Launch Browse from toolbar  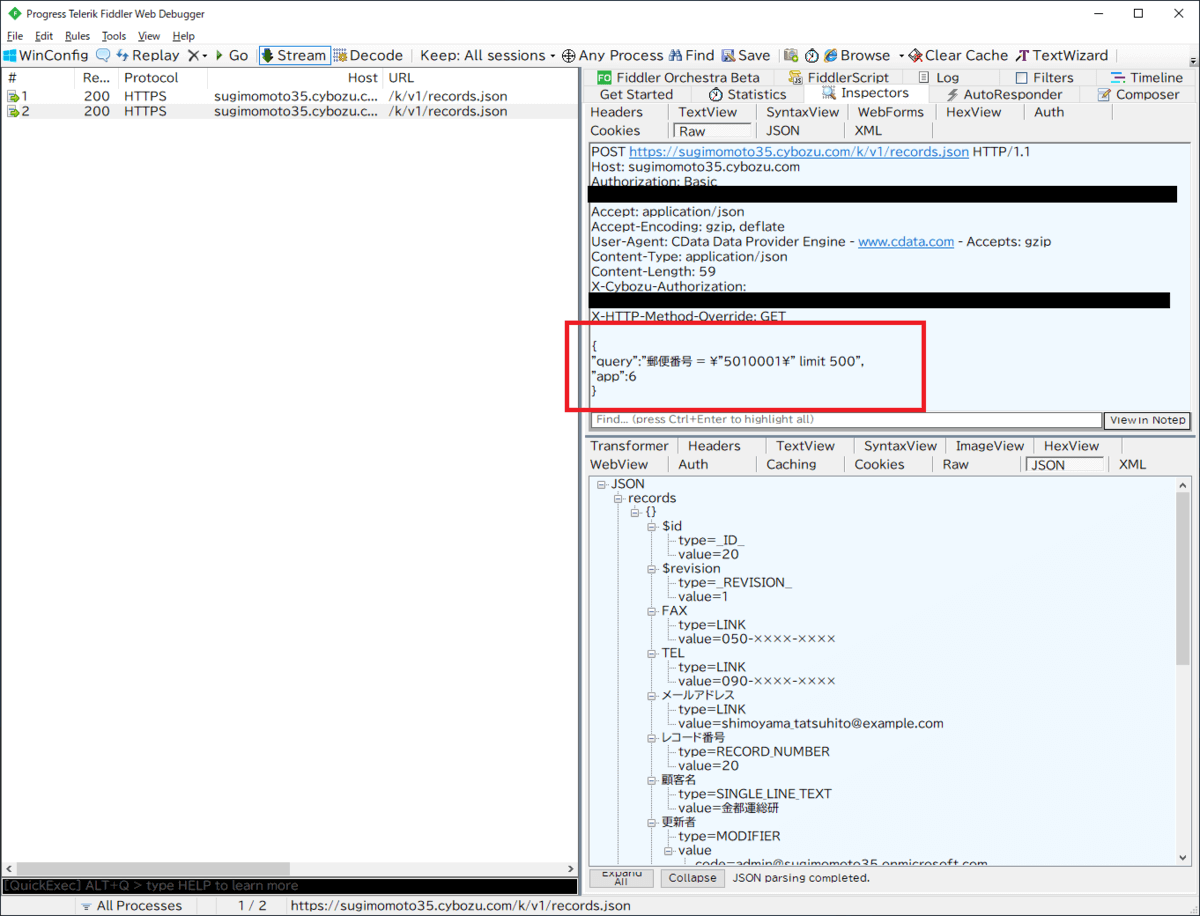click(857, 56)
